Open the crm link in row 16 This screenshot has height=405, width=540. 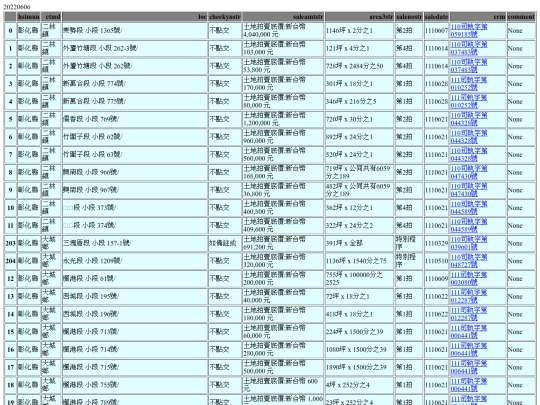[469, 350]
